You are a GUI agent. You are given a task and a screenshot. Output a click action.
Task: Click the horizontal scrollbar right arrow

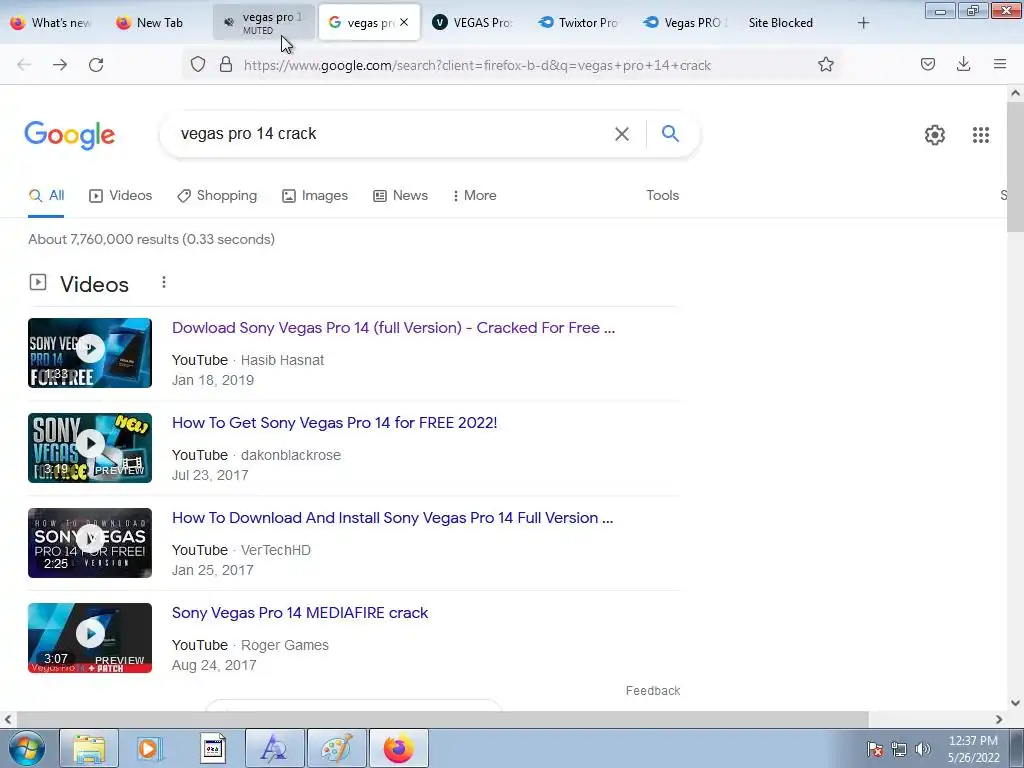[x=999, y=720]
